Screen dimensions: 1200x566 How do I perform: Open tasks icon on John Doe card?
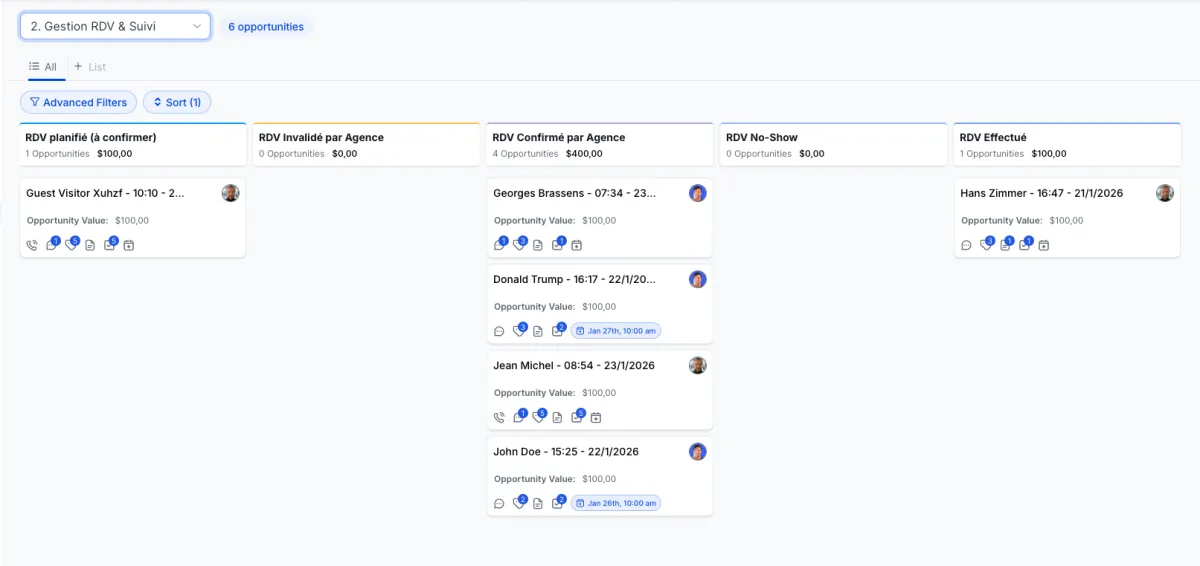coord(558,503)
